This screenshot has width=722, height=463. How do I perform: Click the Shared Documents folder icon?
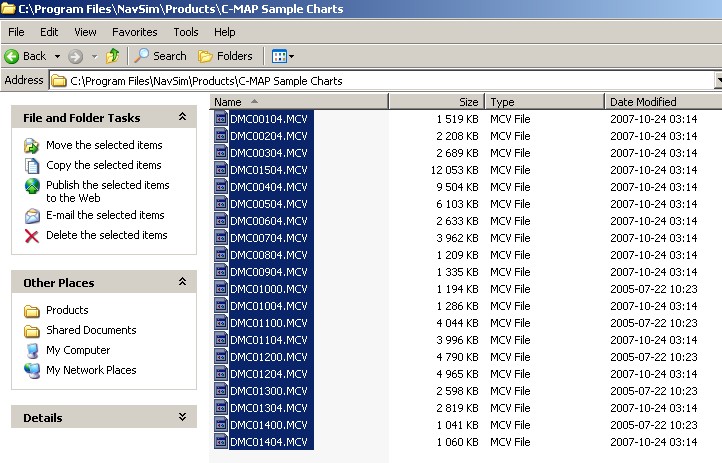[x=31, y=331]
